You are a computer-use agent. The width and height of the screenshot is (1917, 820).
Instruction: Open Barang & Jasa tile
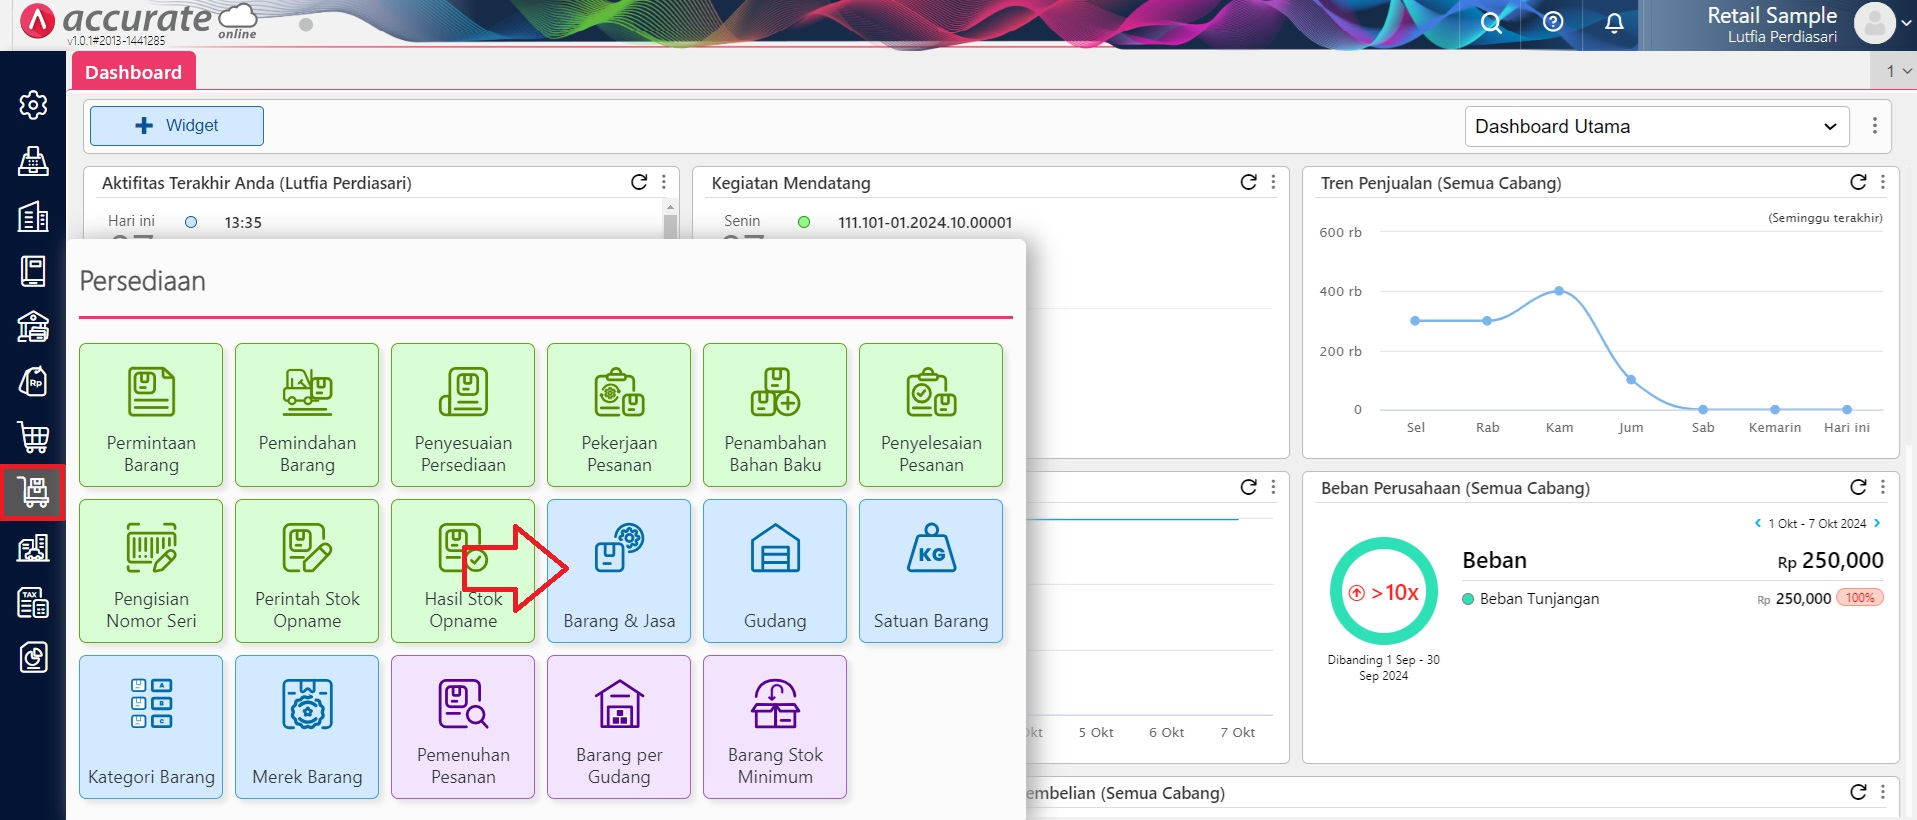tap(619, 571)
